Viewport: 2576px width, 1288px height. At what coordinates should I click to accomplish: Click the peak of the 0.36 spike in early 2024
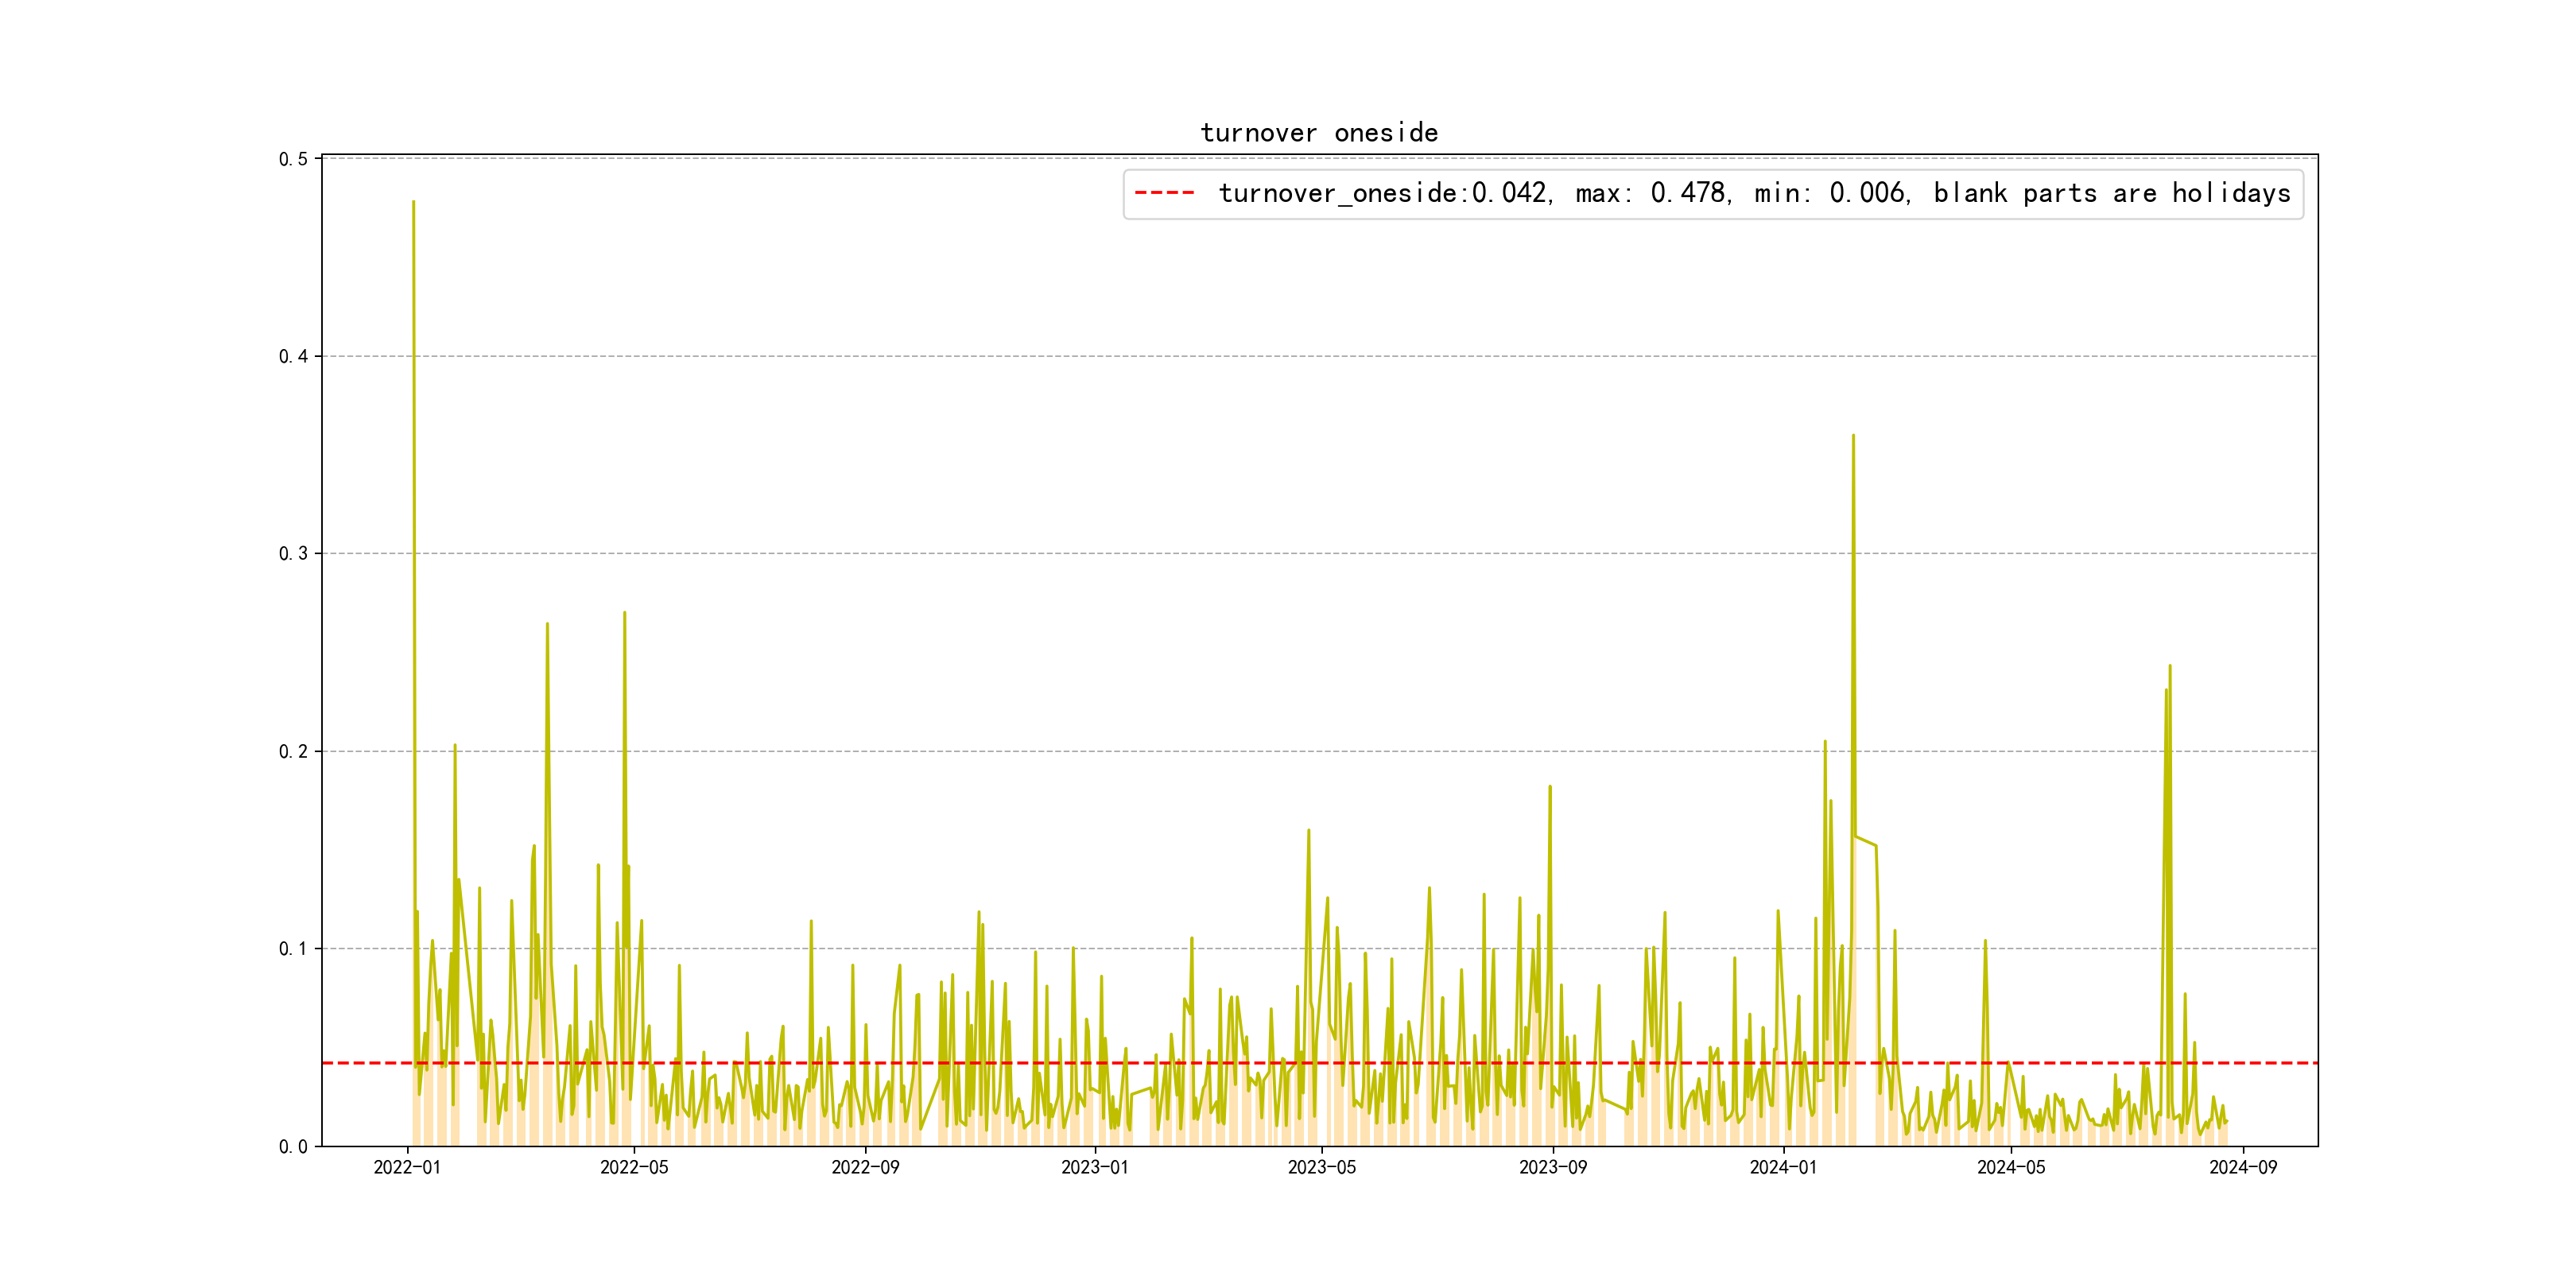coord(1853,436)
